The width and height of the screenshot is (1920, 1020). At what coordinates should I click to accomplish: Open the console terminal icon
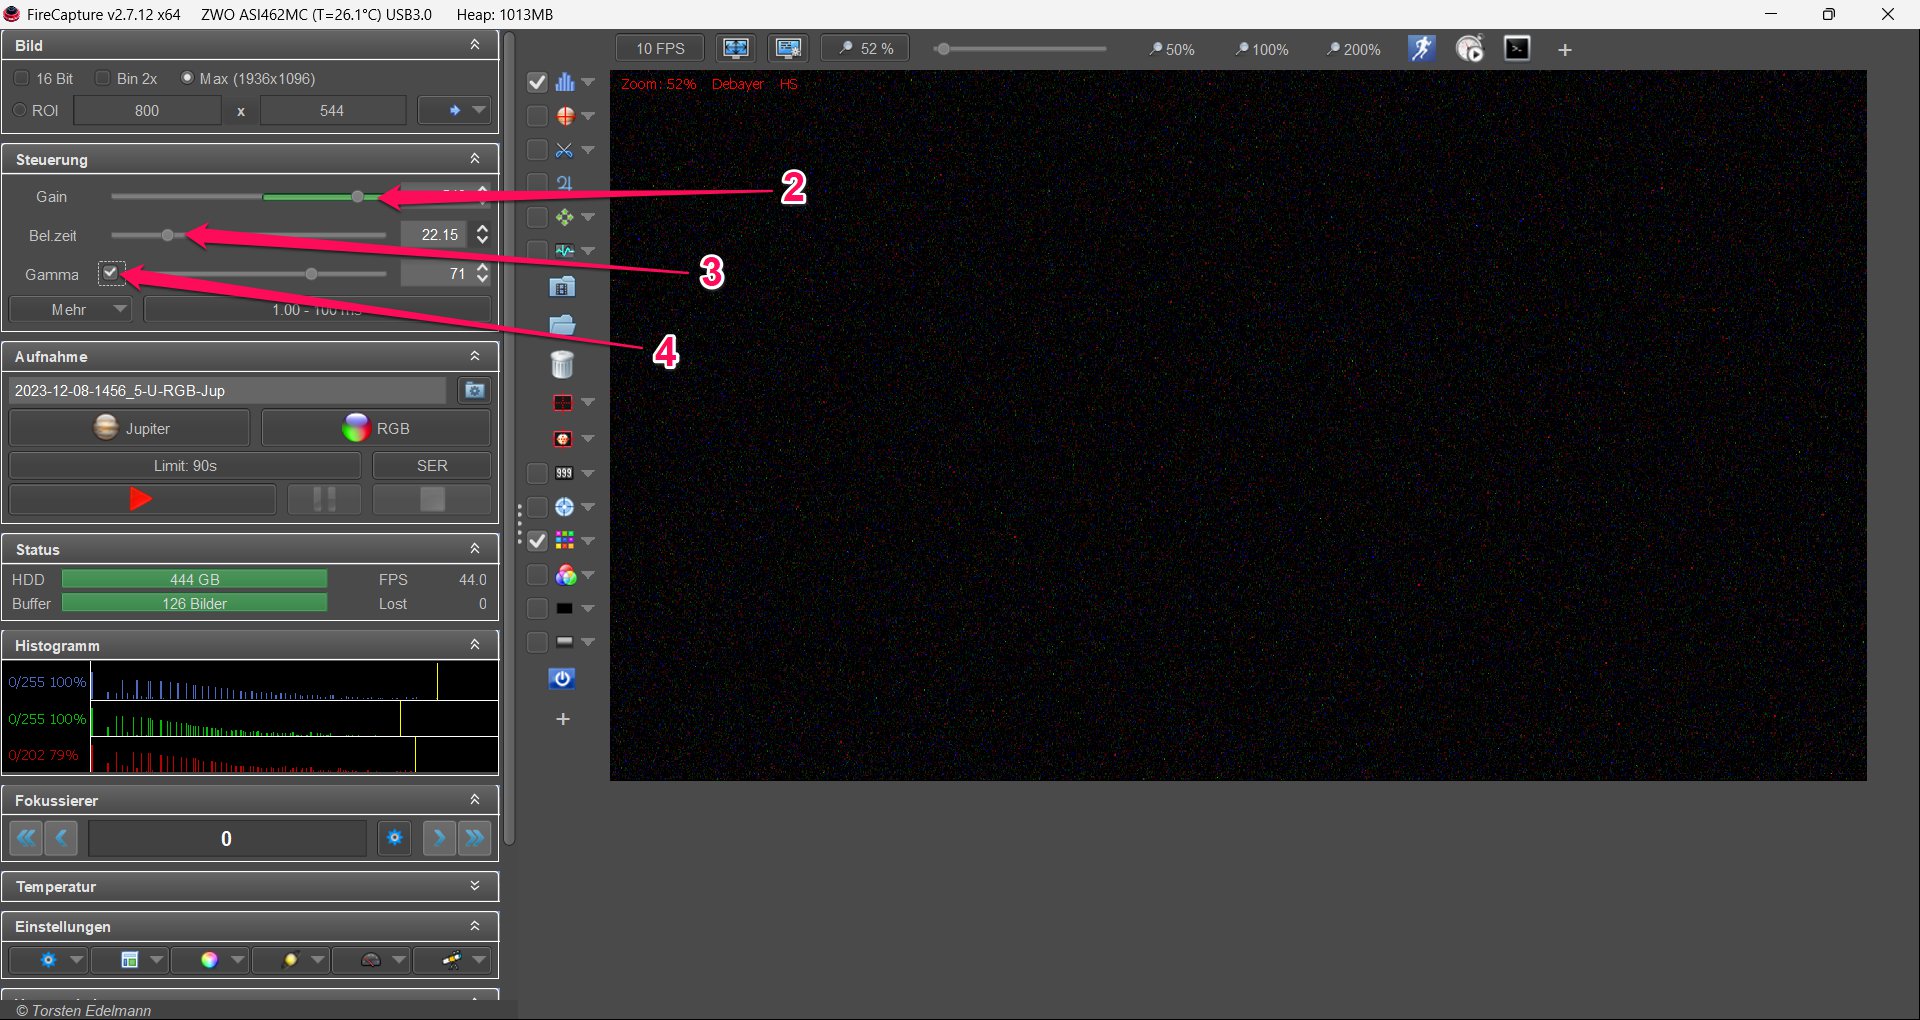[x=1517, y=48]
